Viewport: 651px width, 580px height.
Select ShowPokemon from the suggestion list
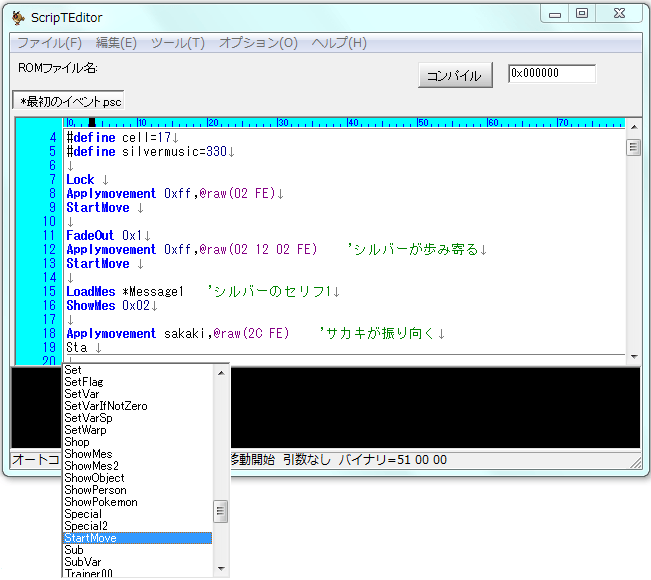pyautogui.click(x=138, y=502)
